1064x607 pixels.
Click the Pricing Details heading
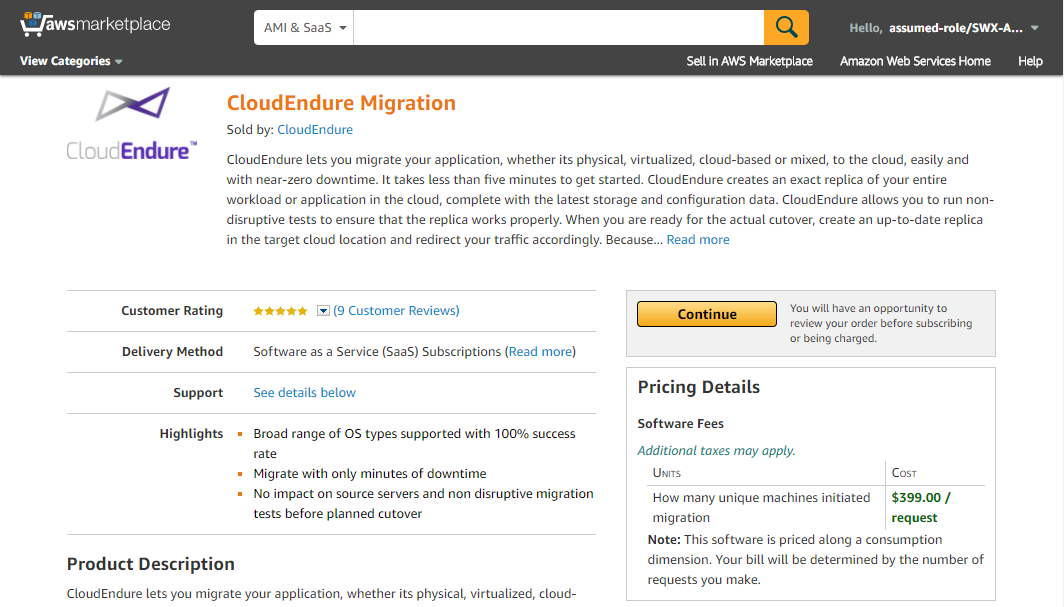click(698, 387)
